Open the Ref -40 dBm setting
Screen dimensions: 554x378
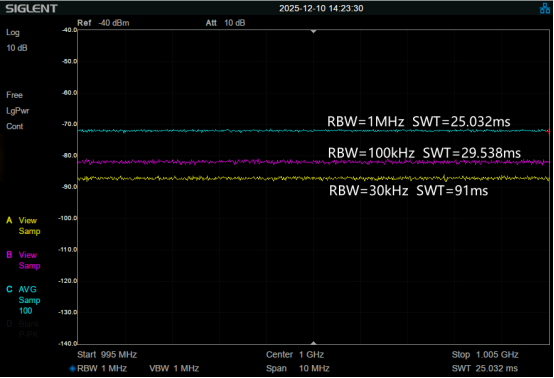[103, 23]
